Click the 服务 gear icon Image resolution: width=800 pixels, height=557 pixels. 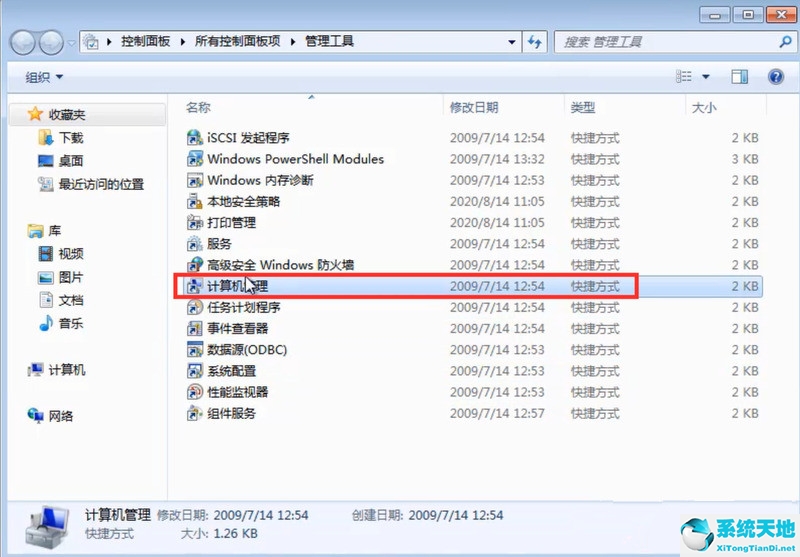click(x=194, y=244)
